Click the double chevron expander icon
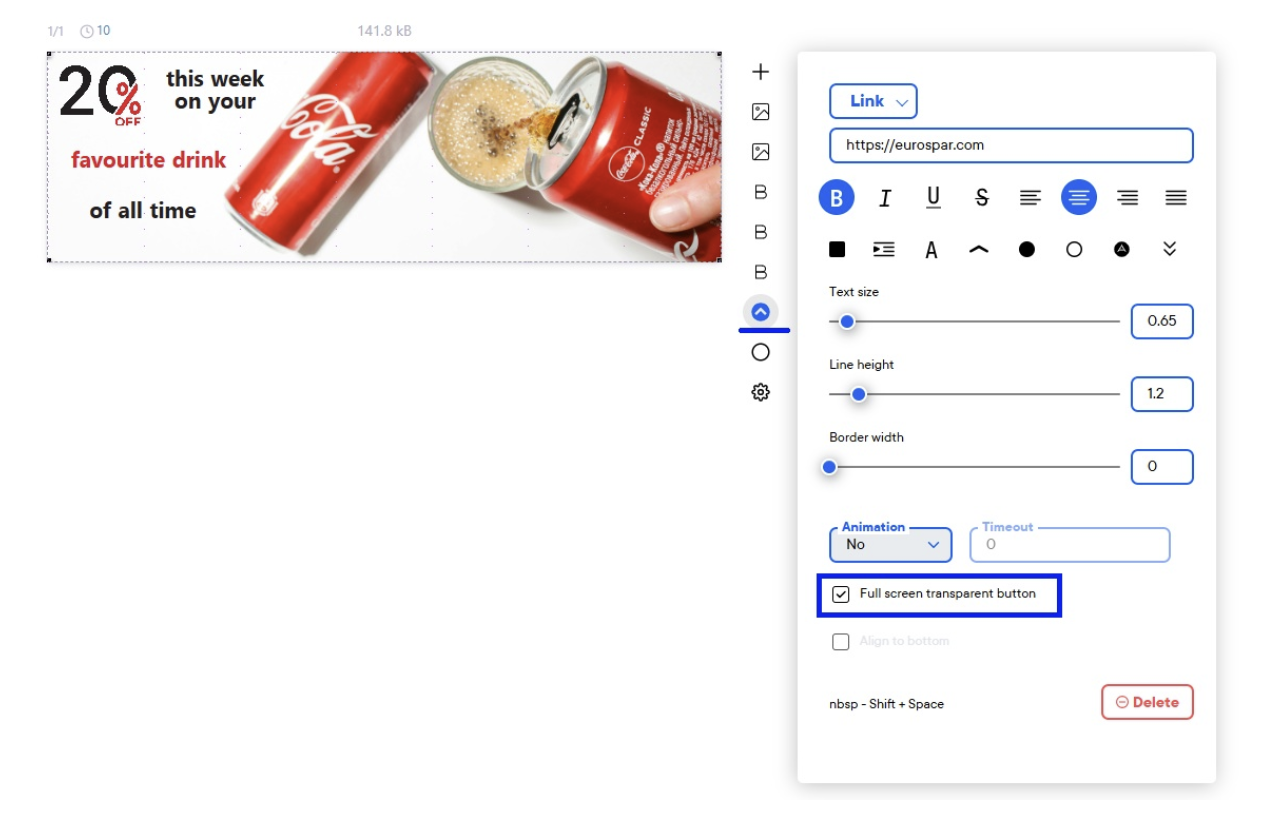Image resolution: width=1264 pixels, height=827 pixels. click(x=1170, y=249)
